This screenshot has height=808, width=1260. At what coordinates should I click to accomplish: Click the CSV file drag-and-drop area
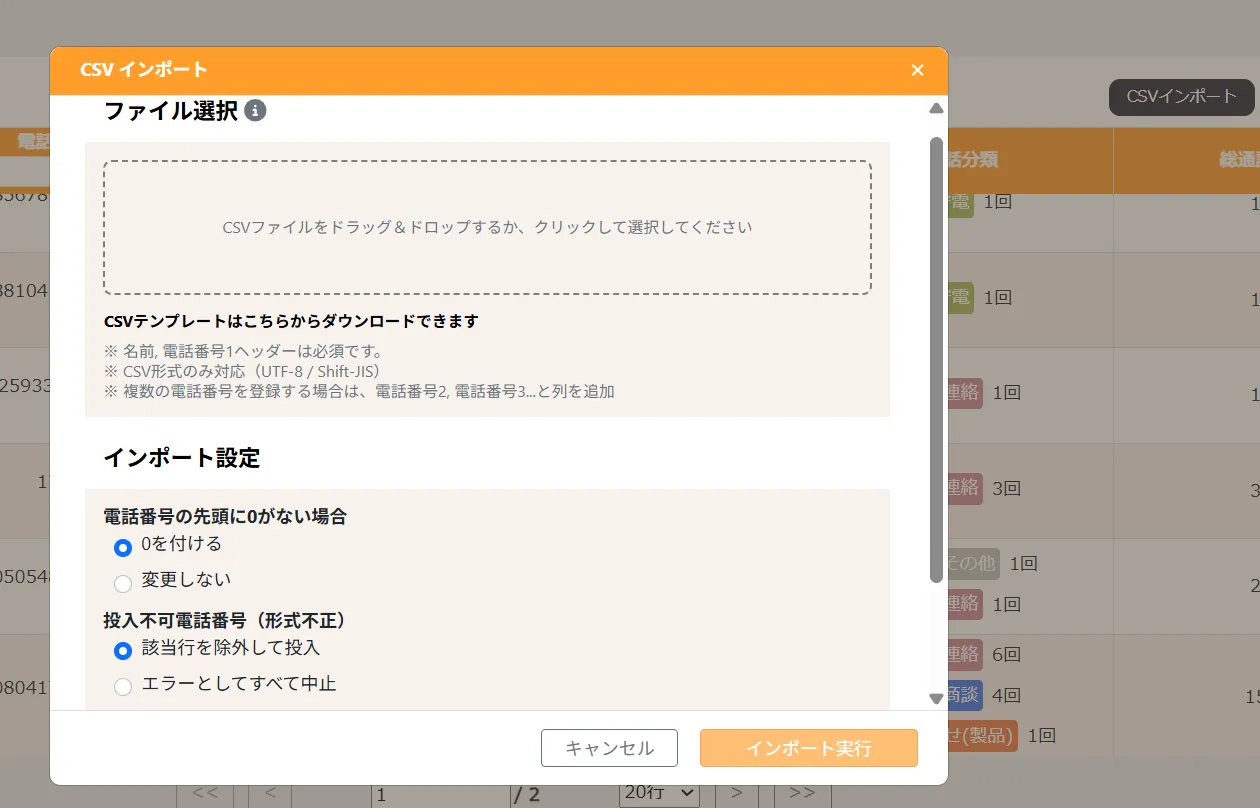click(x=487, y=227)
